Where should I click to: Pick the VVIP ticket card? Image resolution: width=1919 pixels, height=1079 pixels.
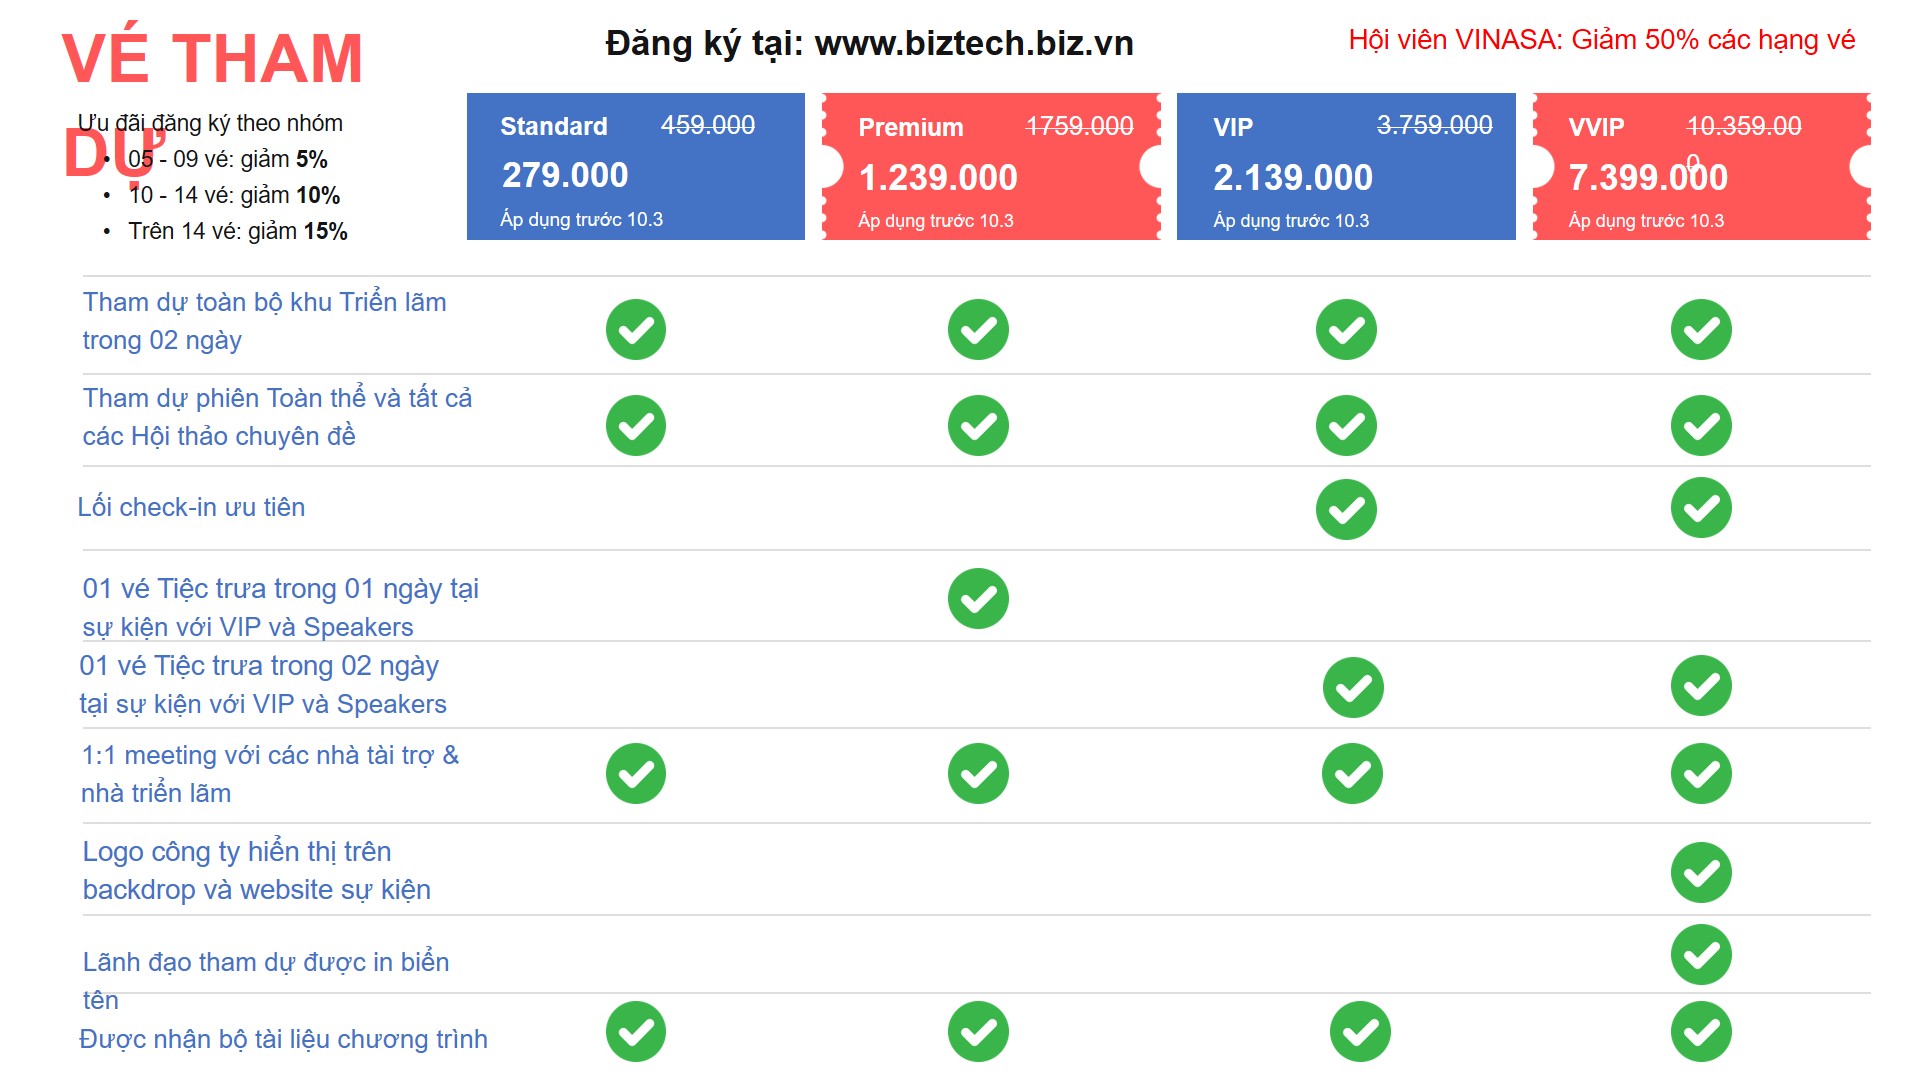pyautogui.click(x=1700, y=167)
